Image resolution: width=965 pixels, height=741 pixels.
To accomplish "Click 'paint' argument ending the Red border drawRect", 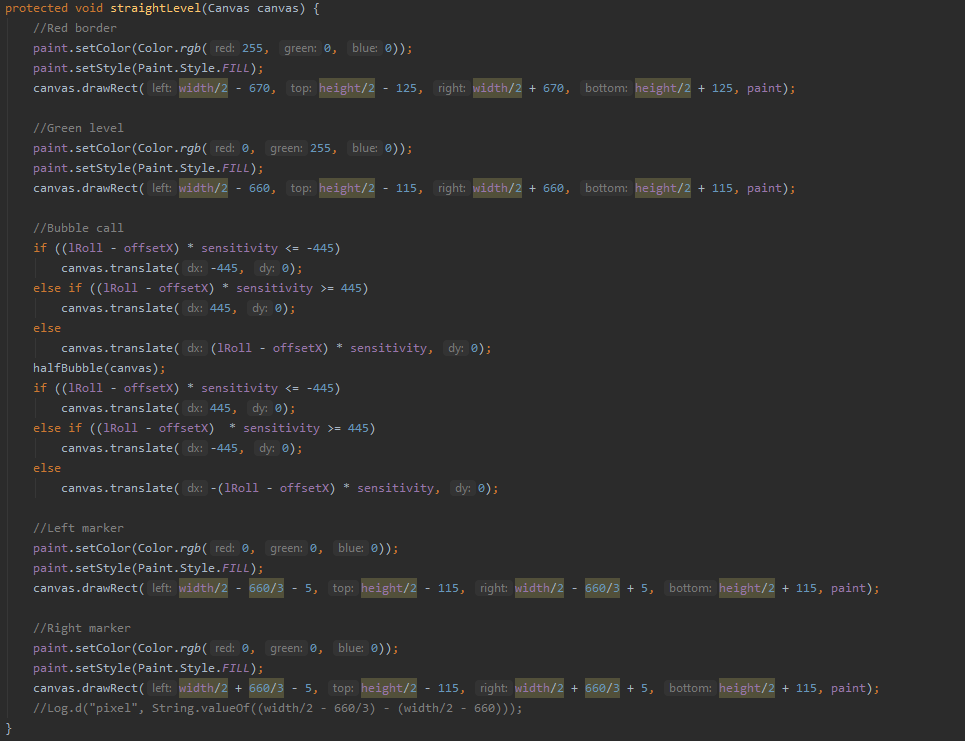I will tap(764, 88).
